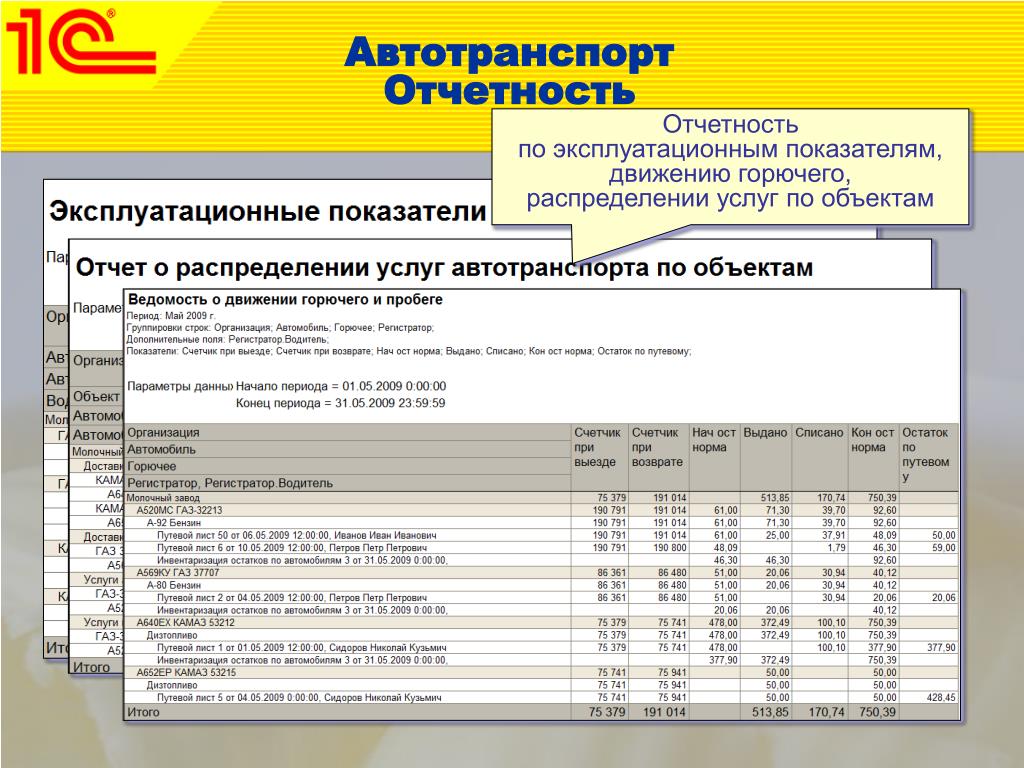Click the 1C company logo

pyautogui.click(x=81, y=42)
